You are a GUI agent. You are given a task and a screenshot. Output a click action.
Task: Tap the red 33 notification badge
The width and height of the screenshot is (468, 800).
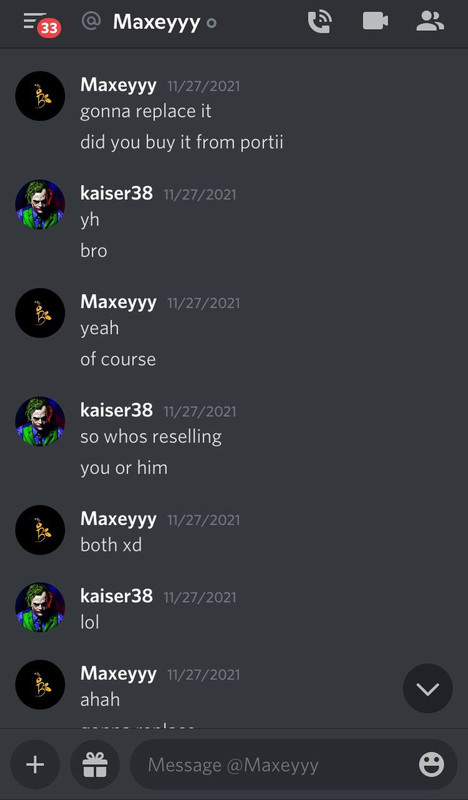tap(49, 28)
